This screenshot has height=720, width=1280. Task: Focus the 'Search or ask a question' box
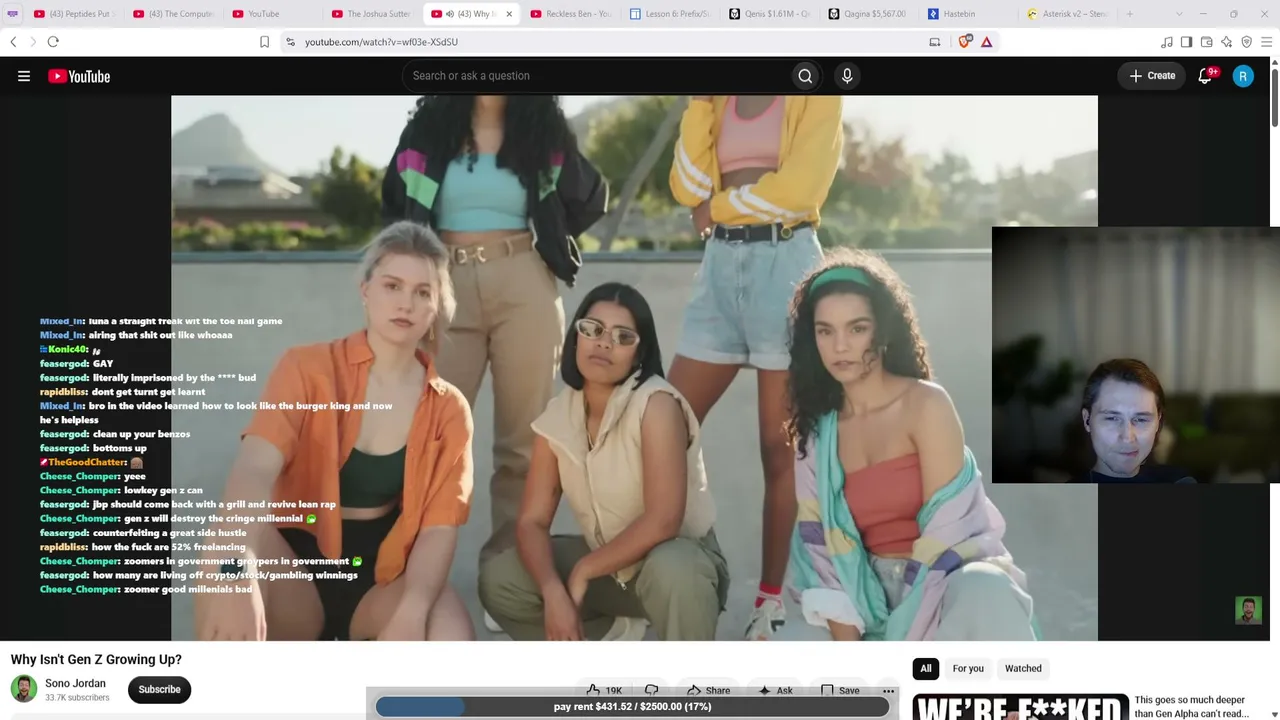[595, 76]
